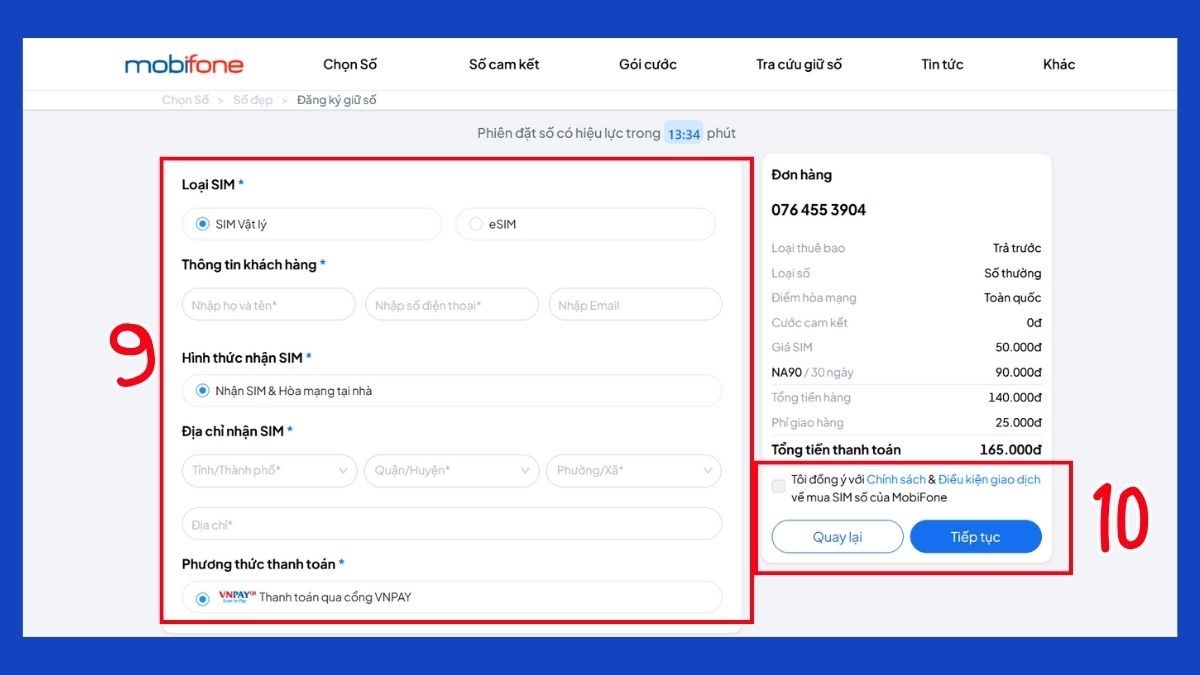Open the Số cam kết menu

504,64
